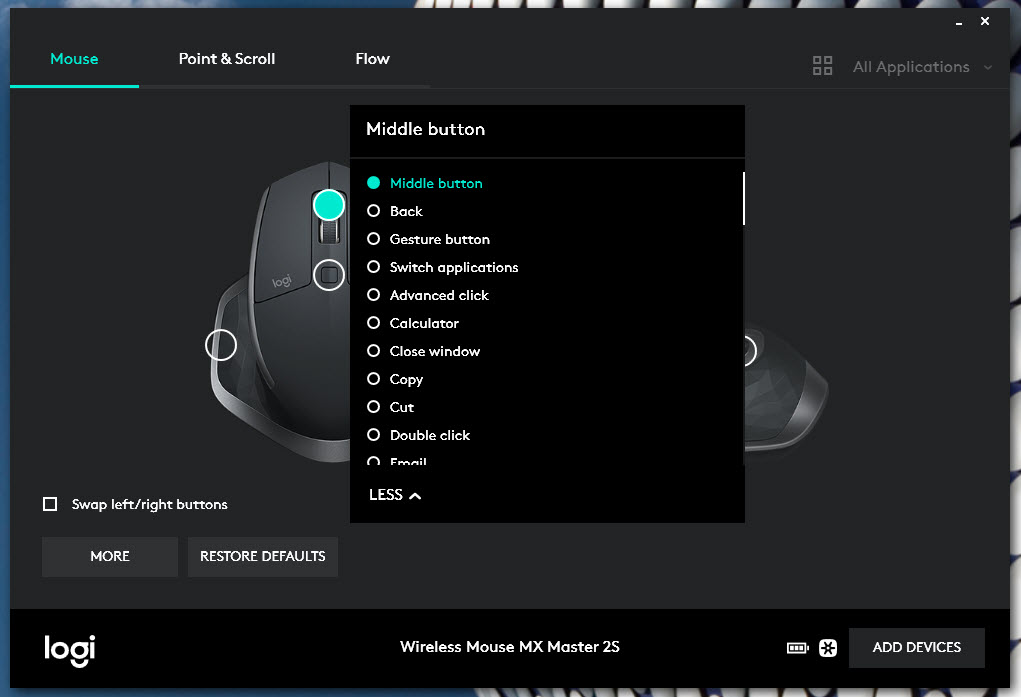Image resolution: width=1021 pixels, height=697 pixels.
Task: Click the MORE button
Action: [110, 556]
